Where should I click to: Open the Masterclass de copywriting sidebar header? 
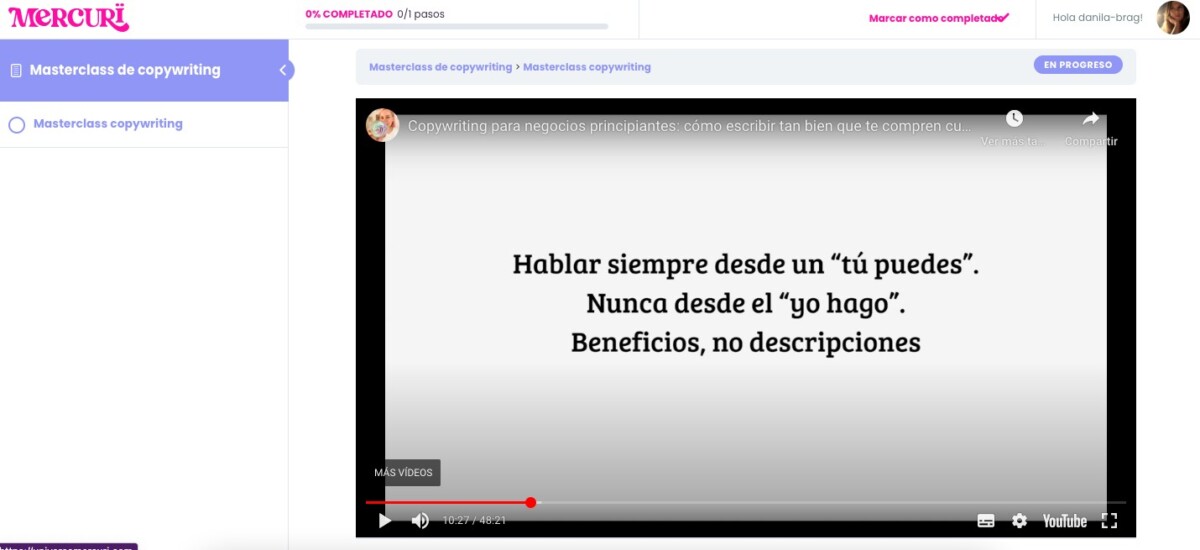pos(125,70)
